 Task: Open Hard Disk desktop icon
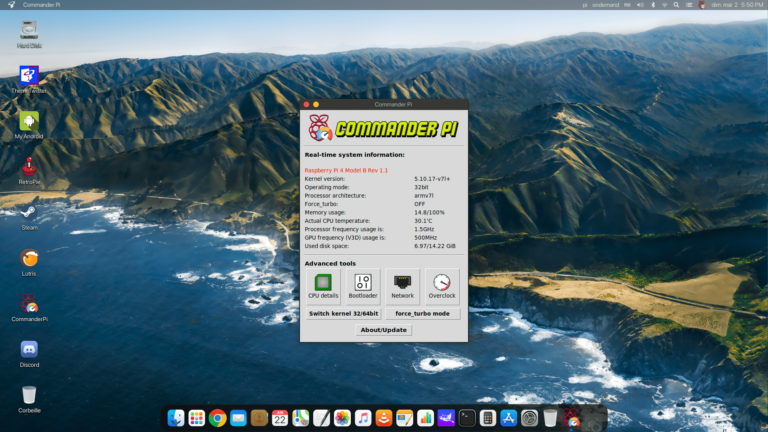(x=29, y=34)
